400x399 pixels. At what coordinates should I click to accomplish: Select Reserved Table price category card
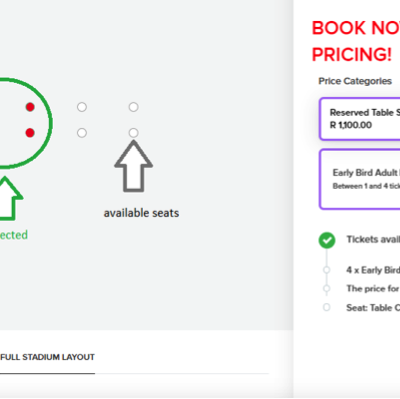click(360, 119)
